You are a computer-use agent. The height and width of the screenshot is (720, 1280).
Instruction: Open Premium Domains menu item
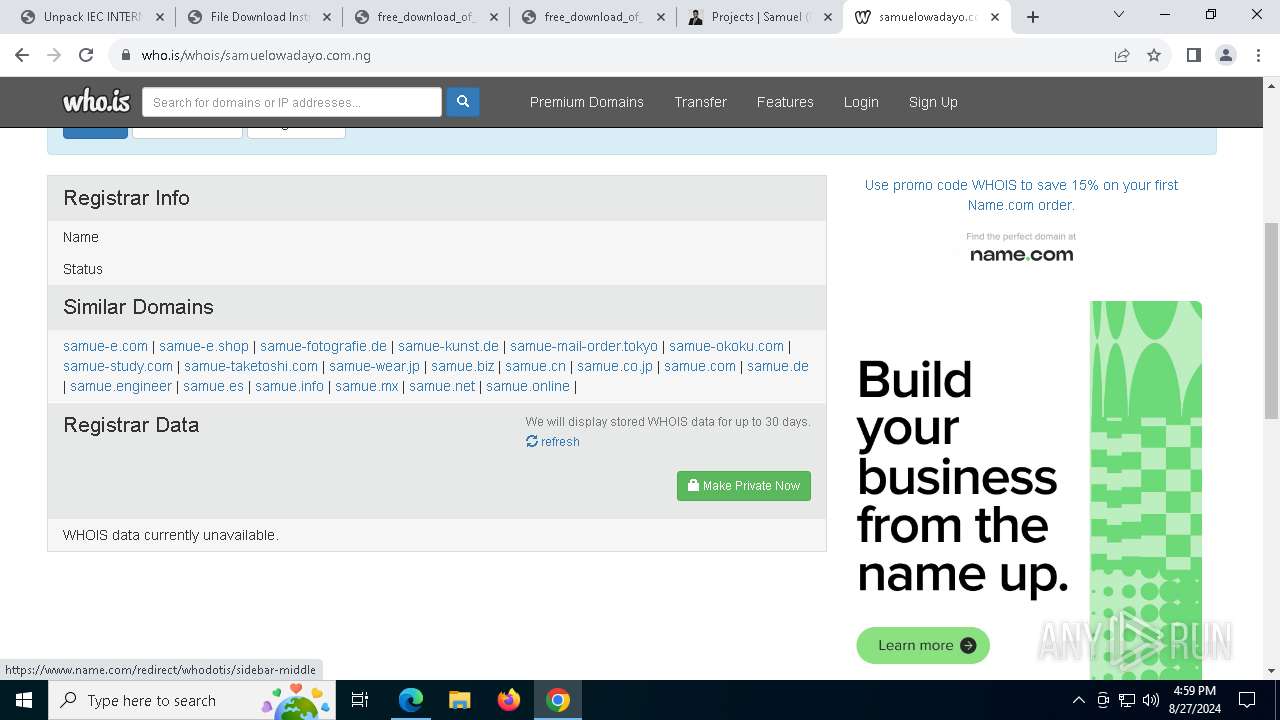click(587, 102)
